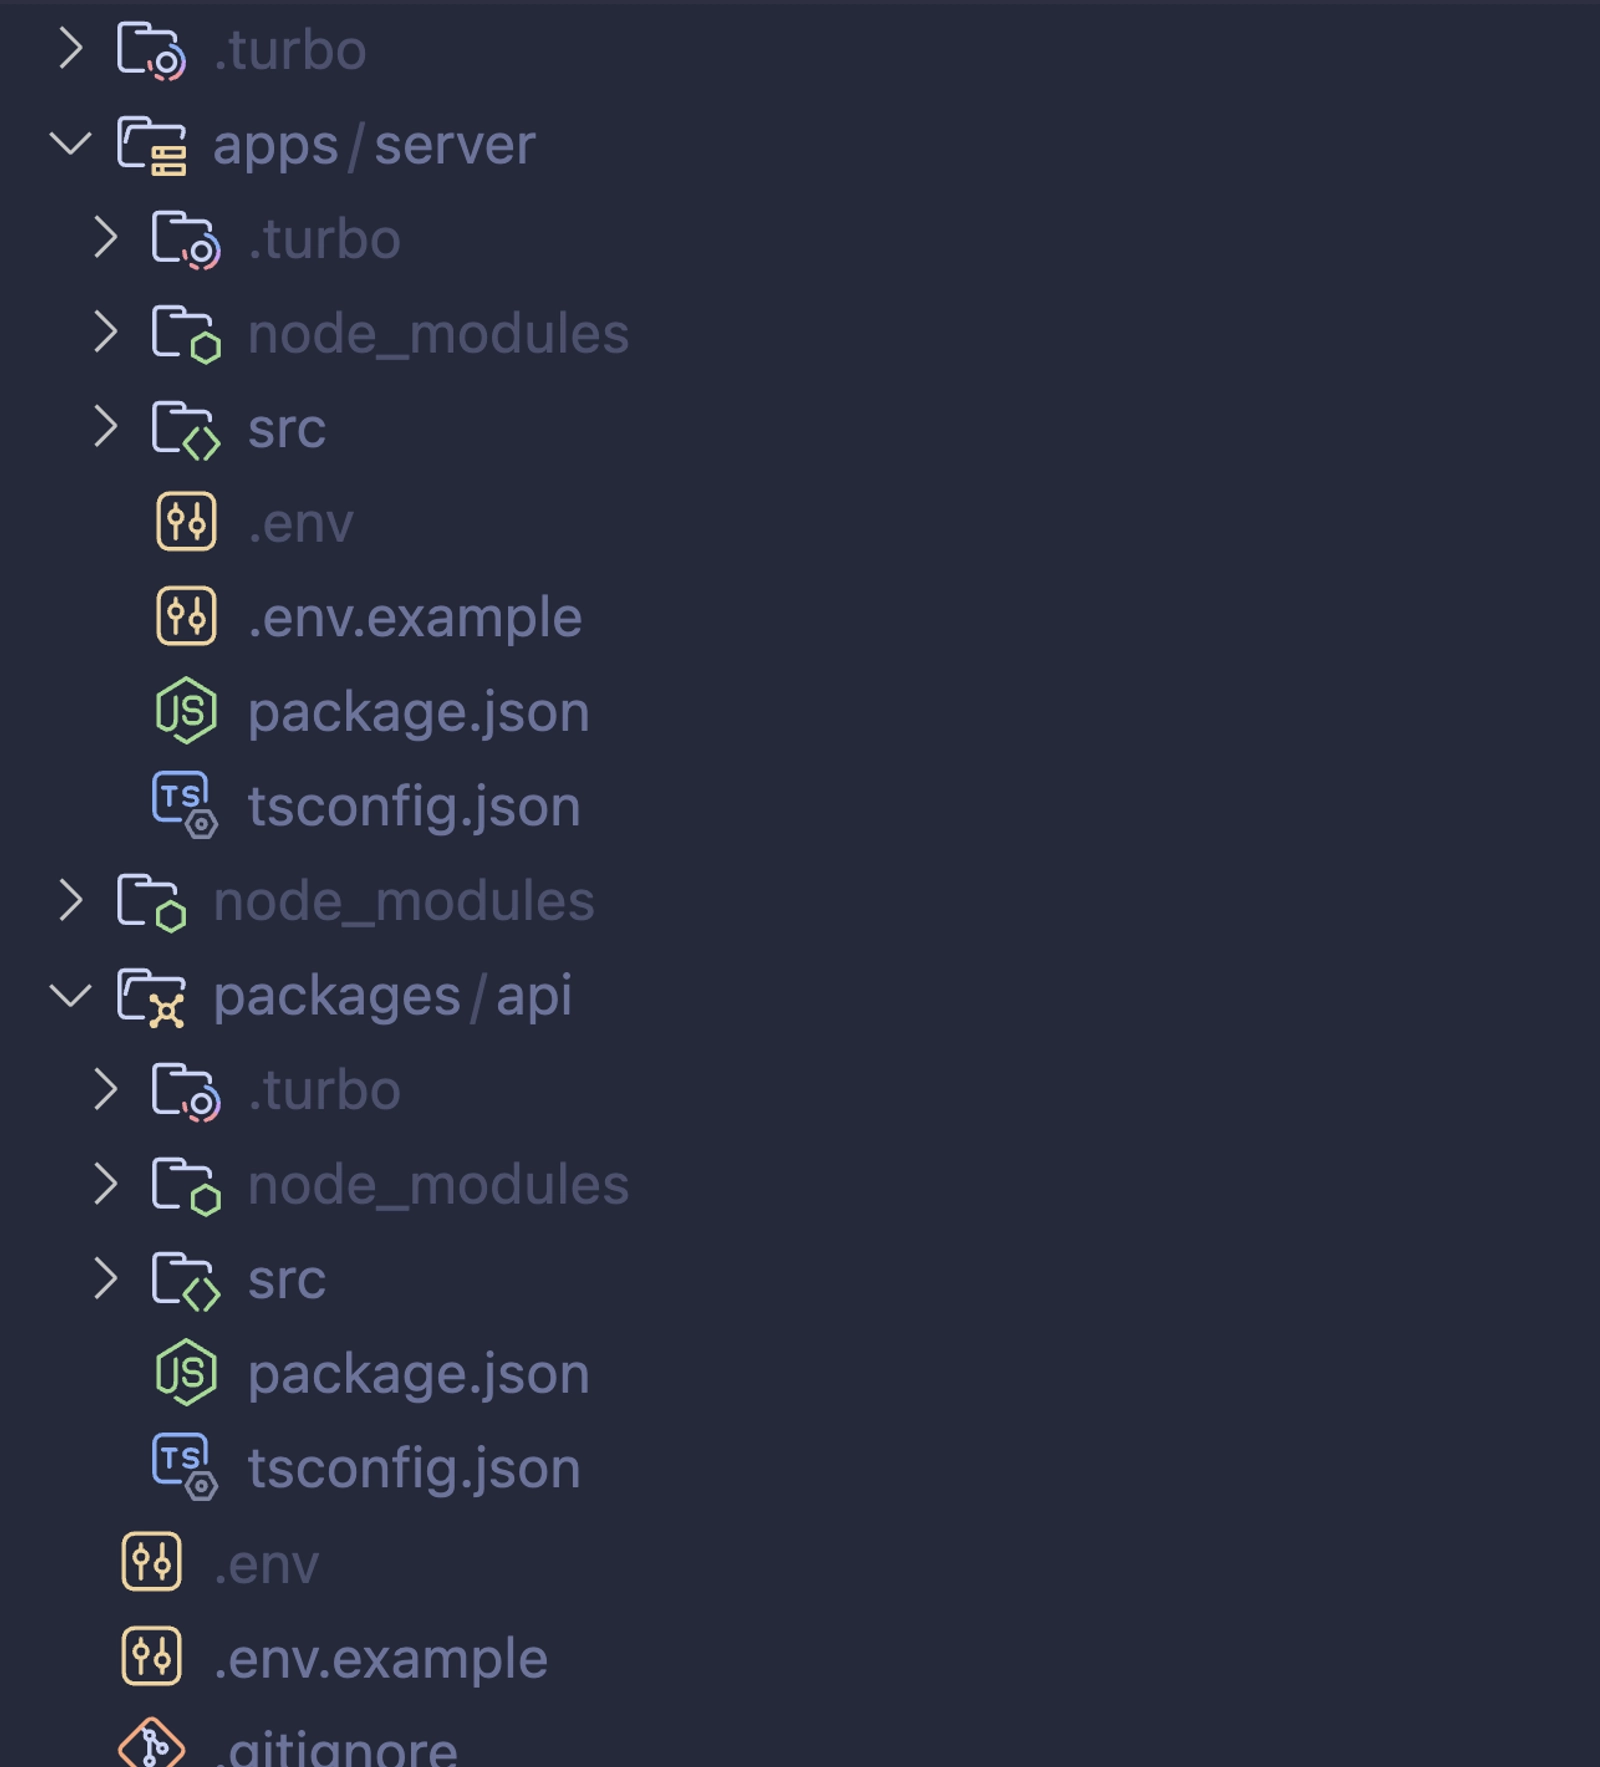
Task: Open tsconfig.json in apps/server
Action: pos(414,806)
